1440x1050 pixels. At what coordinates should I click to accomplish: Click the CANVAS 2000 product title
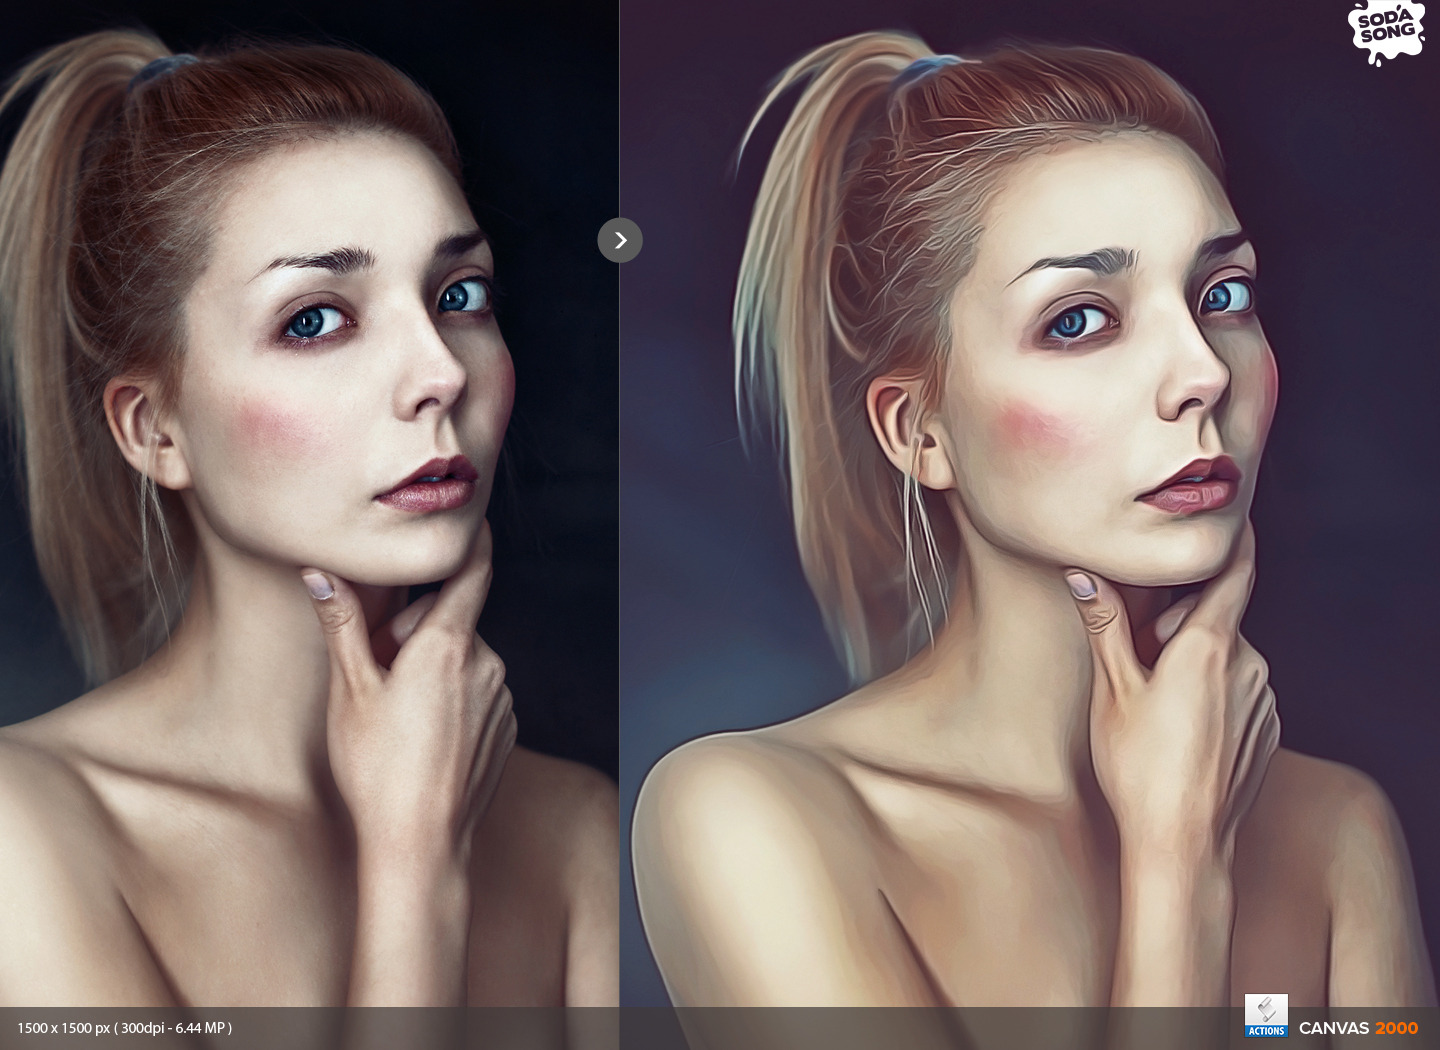1360,1029
